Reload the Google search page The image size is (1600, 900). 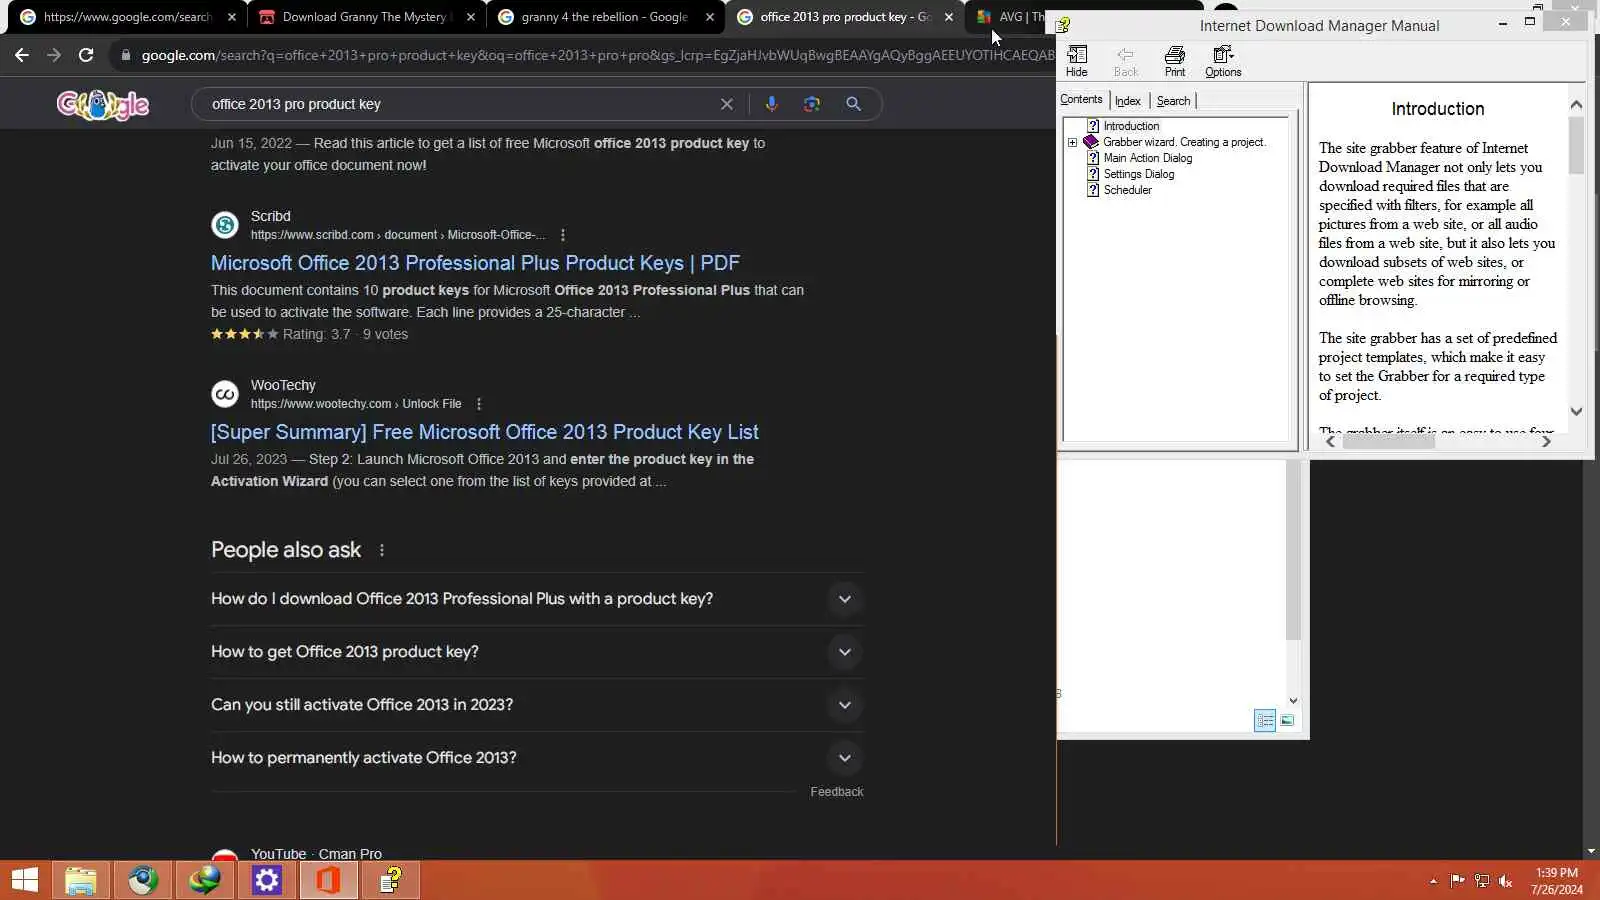(x=86, y=55)
